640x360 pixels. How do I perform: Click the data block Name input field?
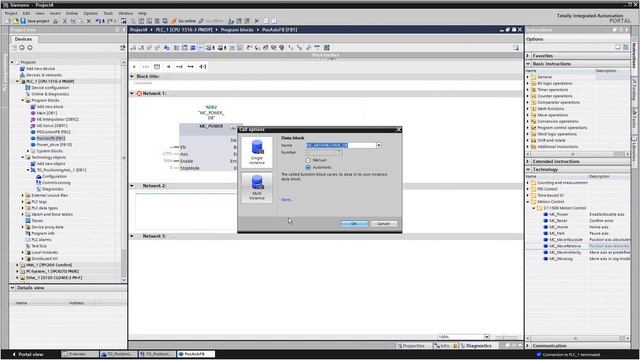point(341,145)
